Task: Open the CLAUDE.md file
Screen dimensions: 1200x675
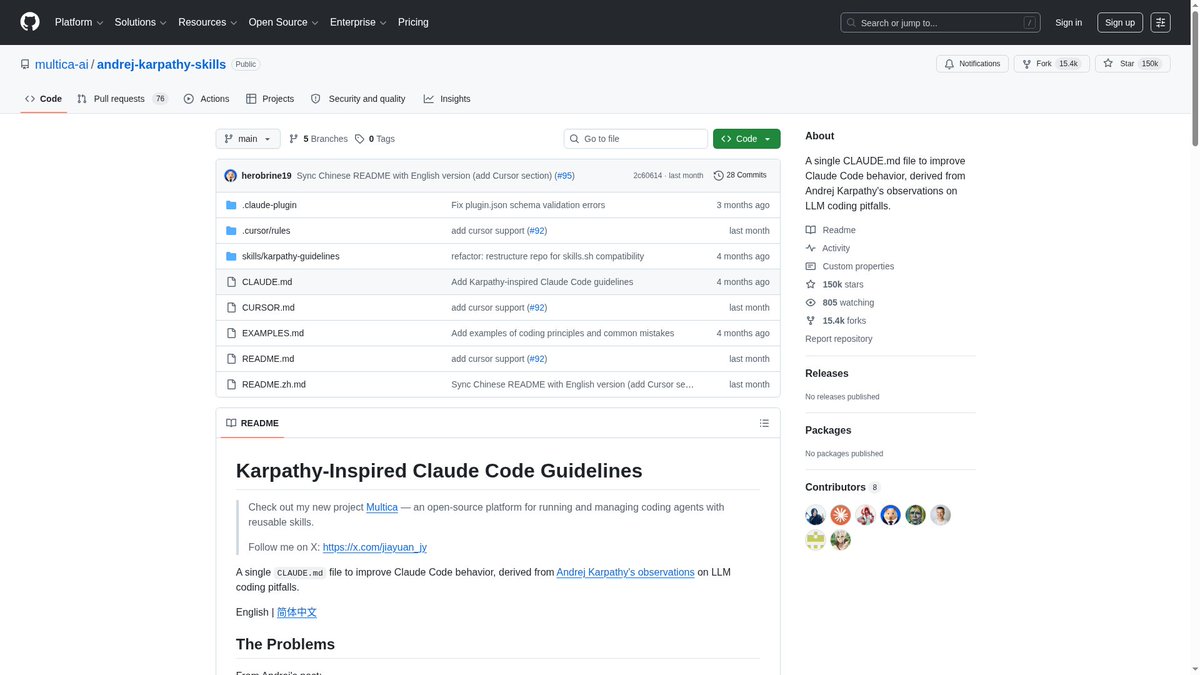Action: [x=267, y=282]
